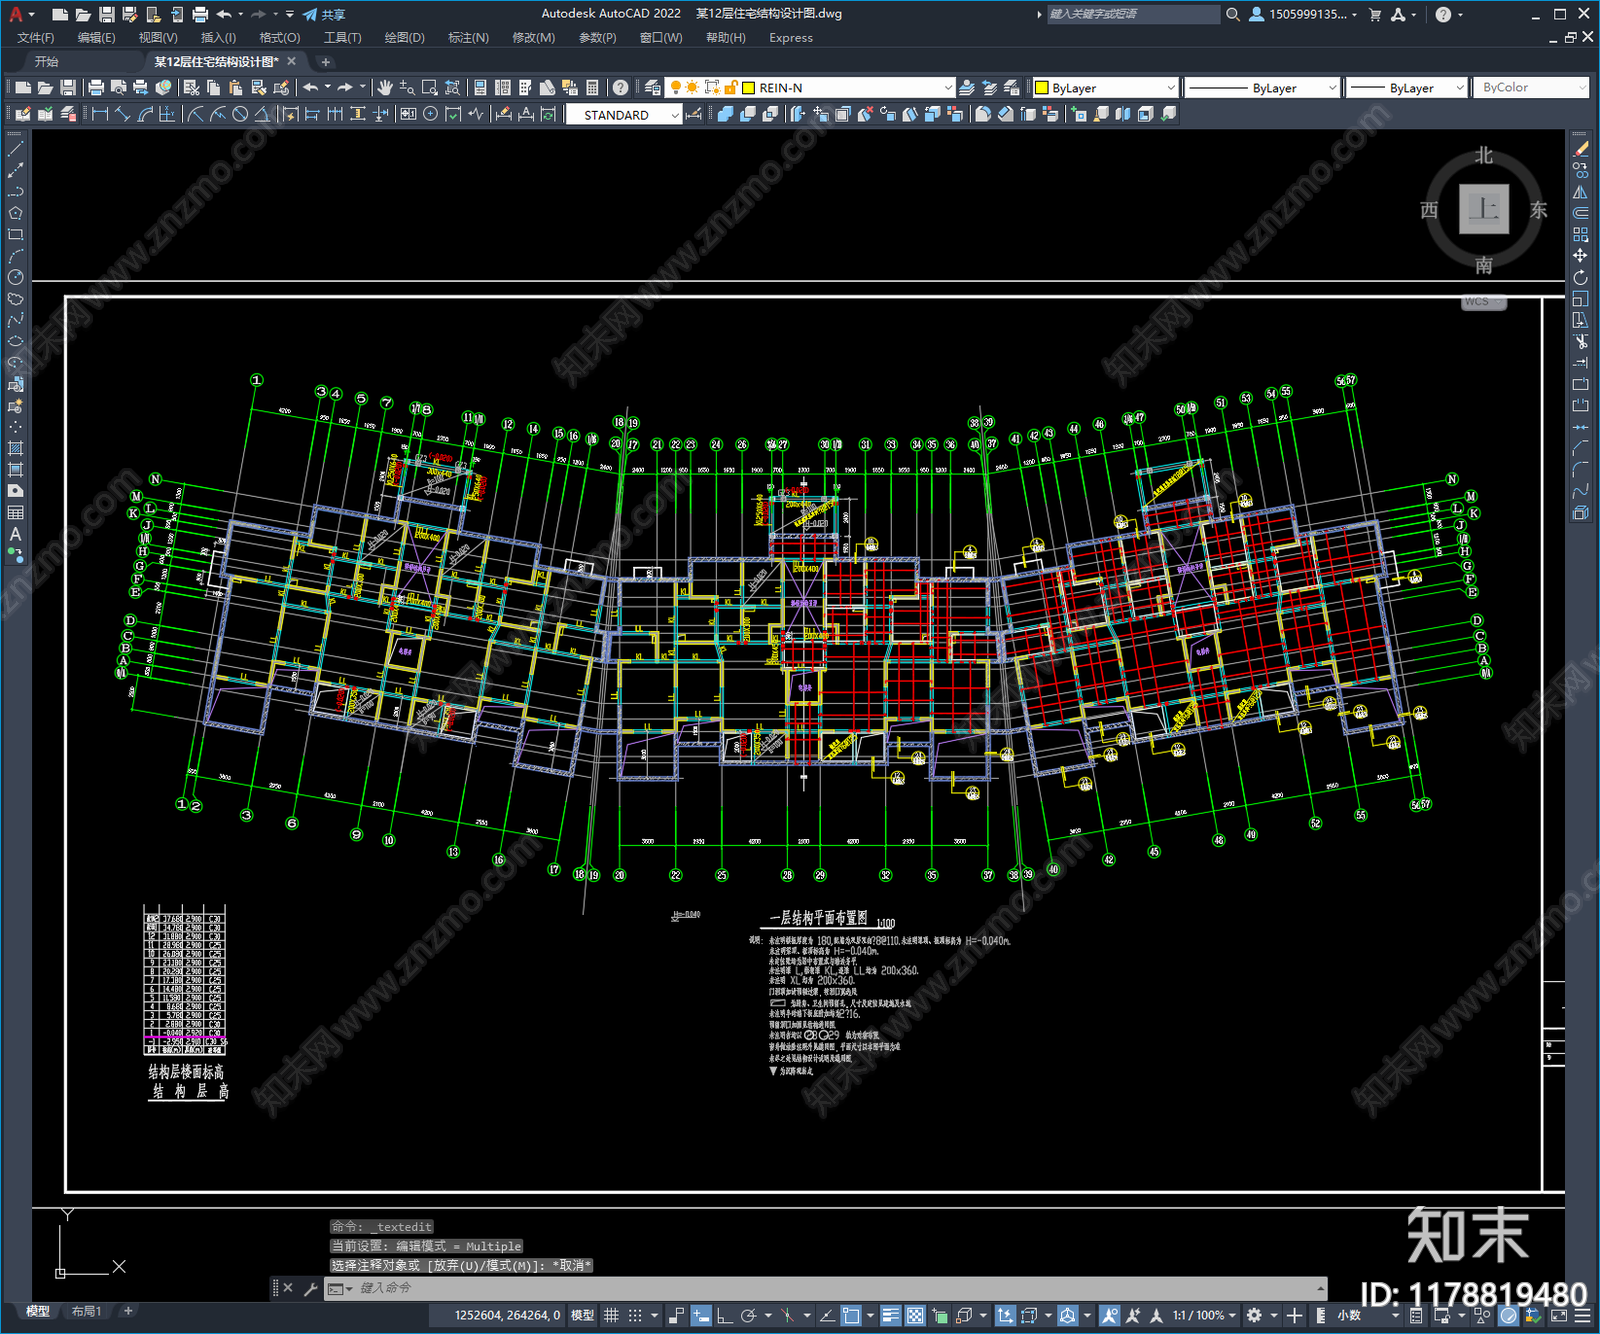Switch to the 开始 tab
This screenshot has width=1600, height=1334.
click(x=47, y=62)
